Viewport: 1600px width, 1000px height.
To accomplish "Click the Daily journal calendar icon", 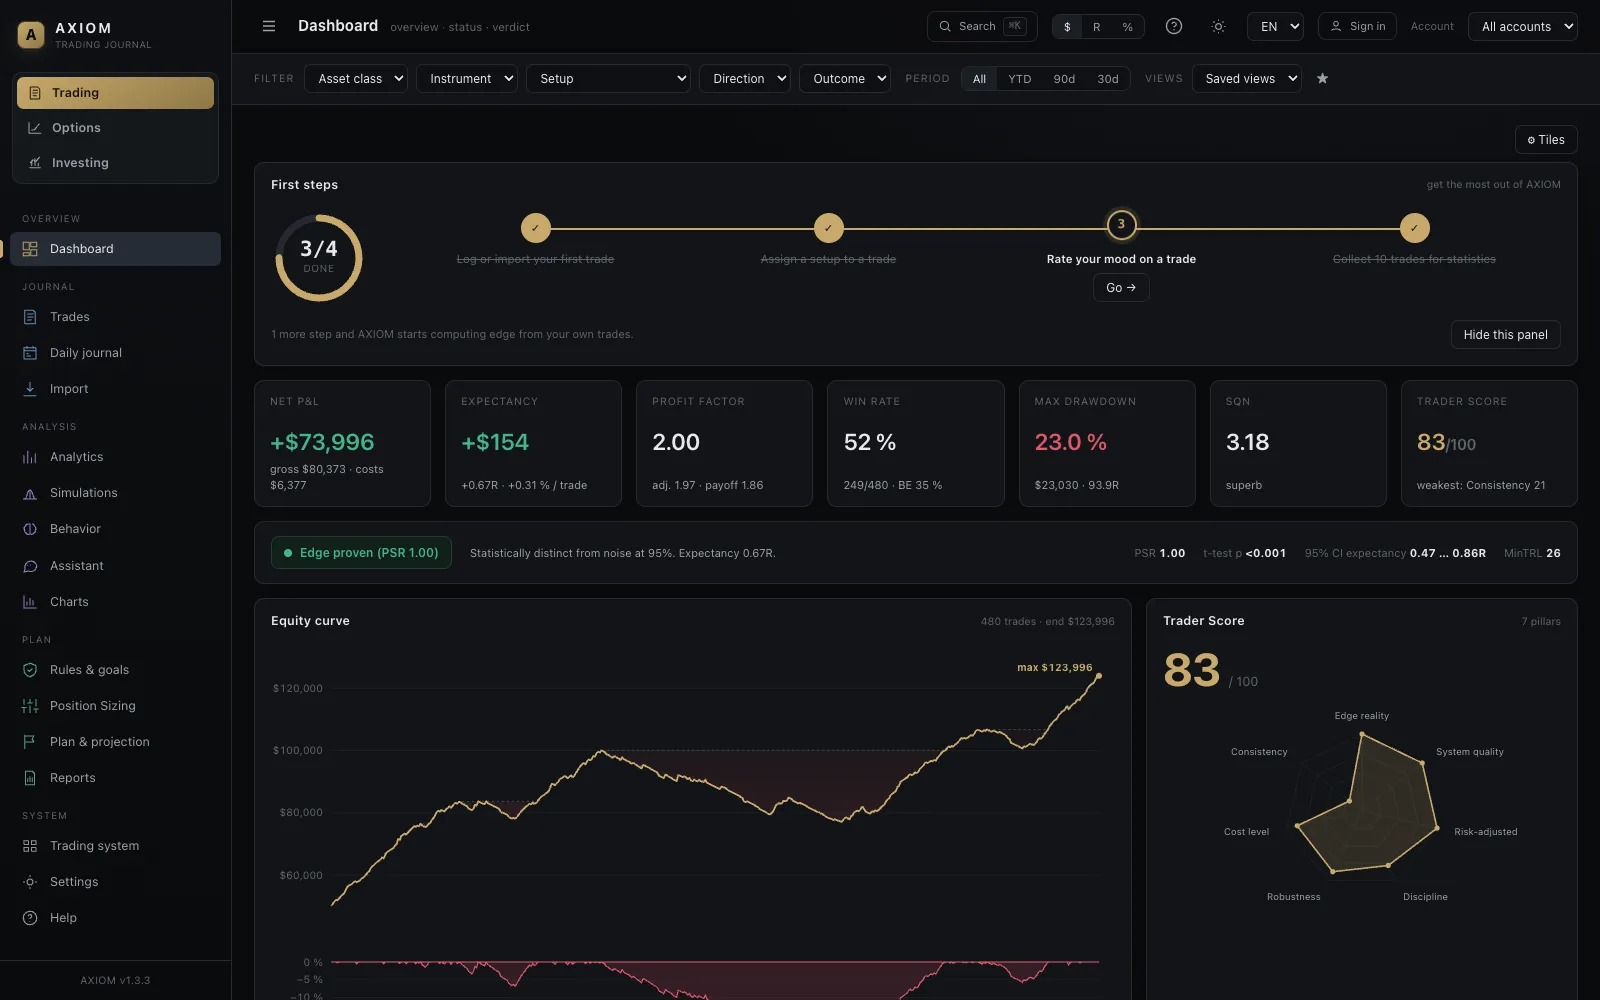I will coord(30,353).
